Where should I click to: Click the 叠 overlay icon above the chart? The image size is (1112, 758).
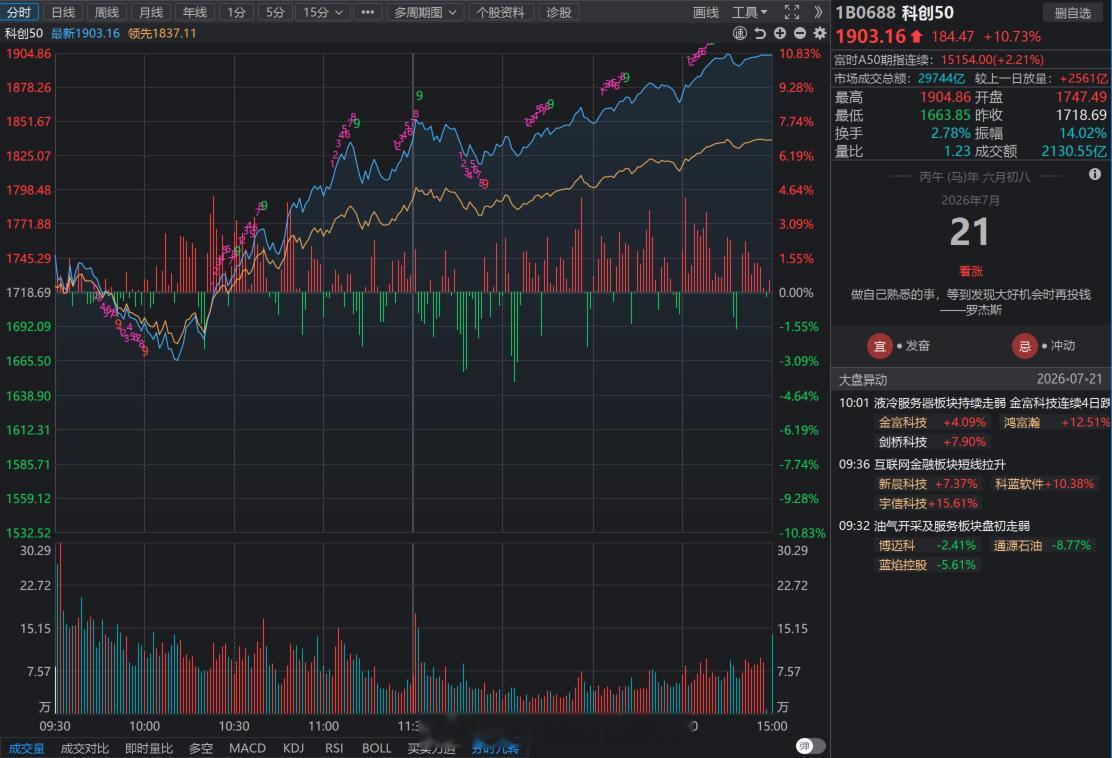(x=740, y=33)
